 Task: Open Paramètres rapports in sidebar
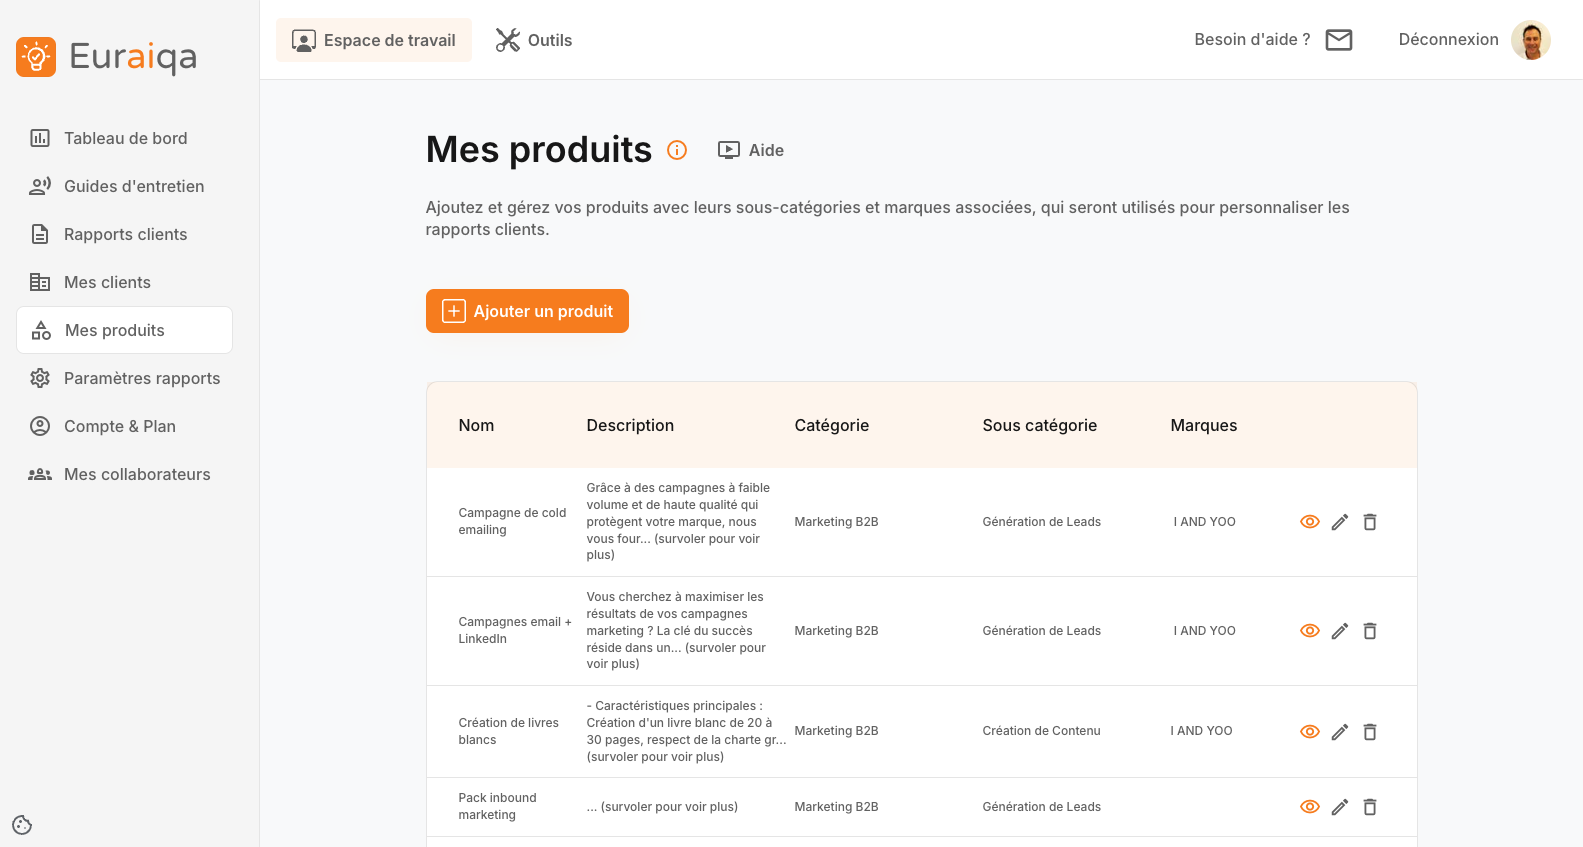(x=141, y=378)
